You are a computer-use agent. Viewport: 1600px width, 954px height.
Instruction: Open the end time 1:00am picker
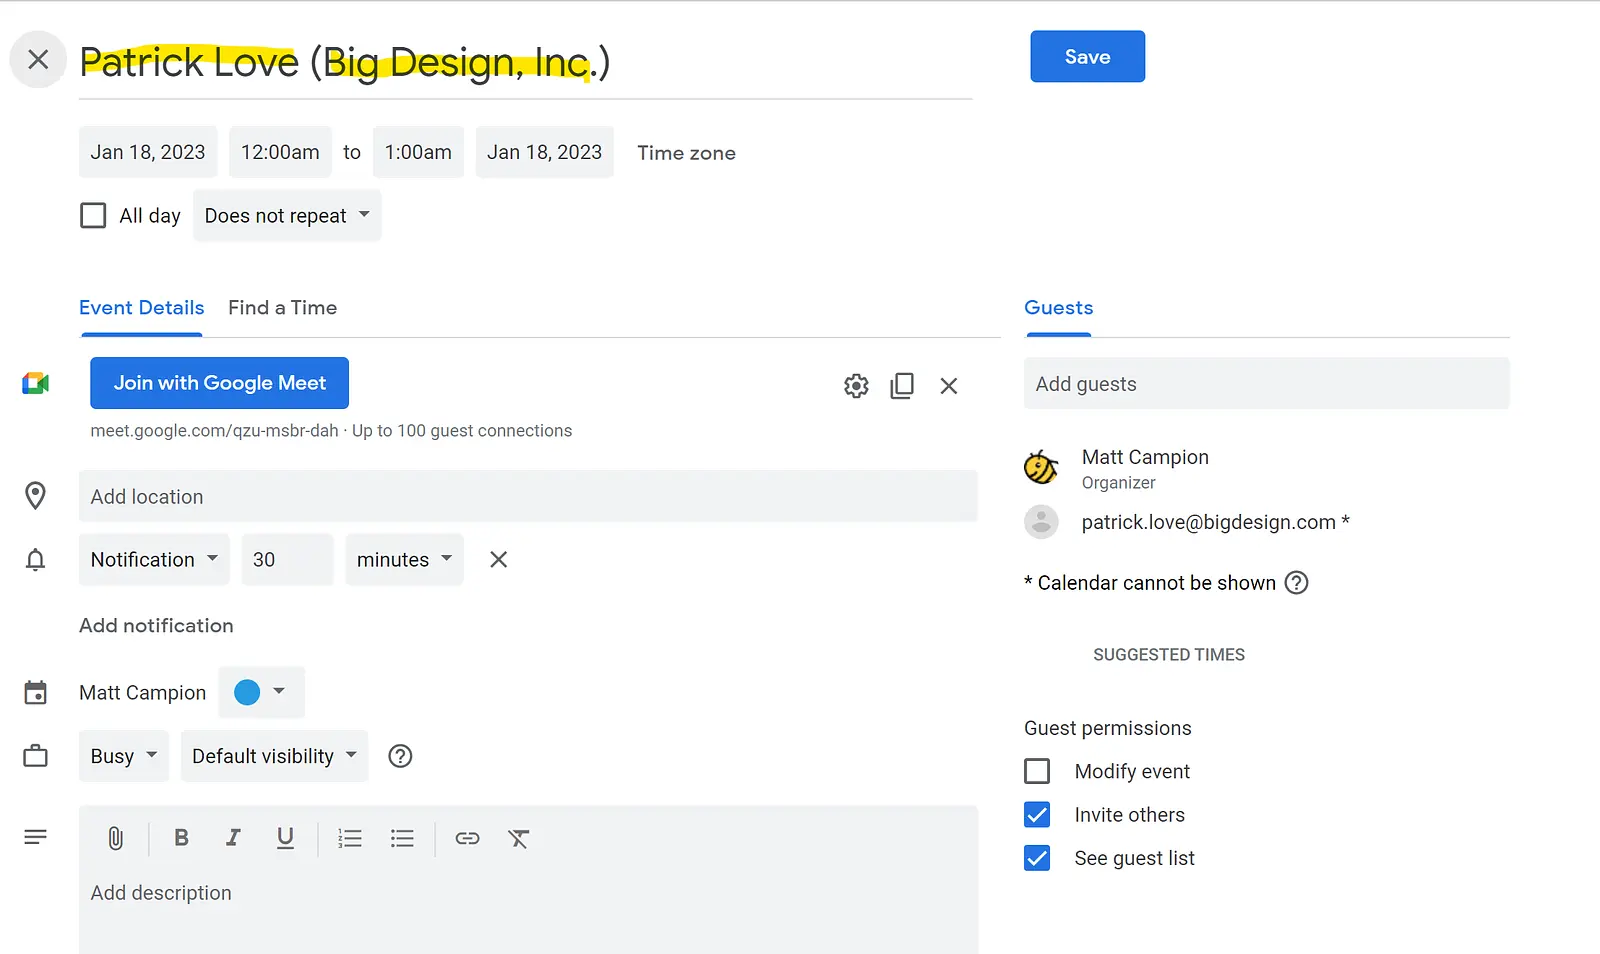(x=418, y=152)
